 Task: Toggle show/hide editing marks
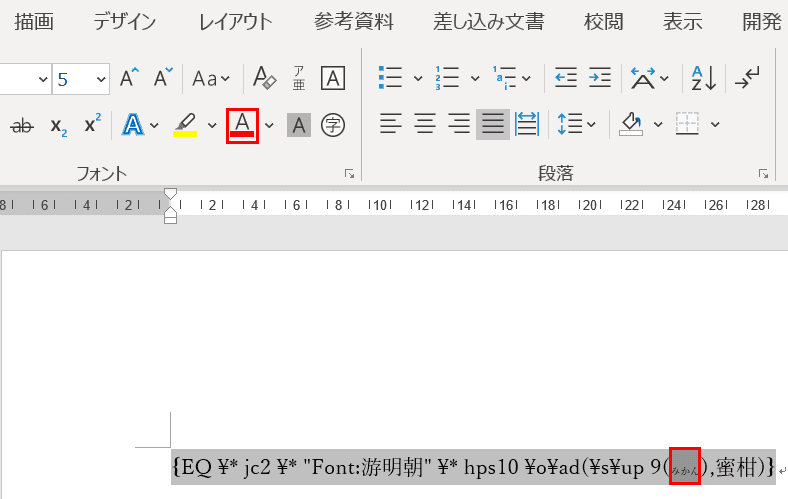[x=747, y=78]
